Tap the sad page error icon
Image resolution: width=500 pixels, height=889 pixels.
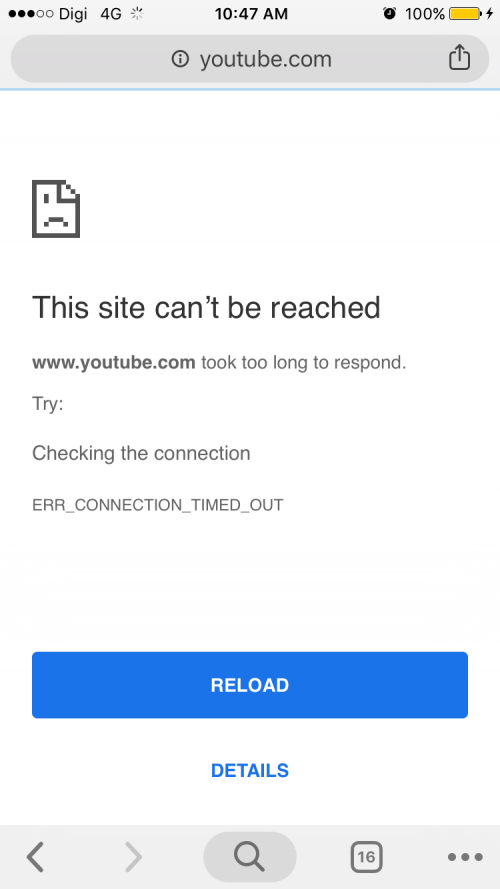[x=56, y=209]
